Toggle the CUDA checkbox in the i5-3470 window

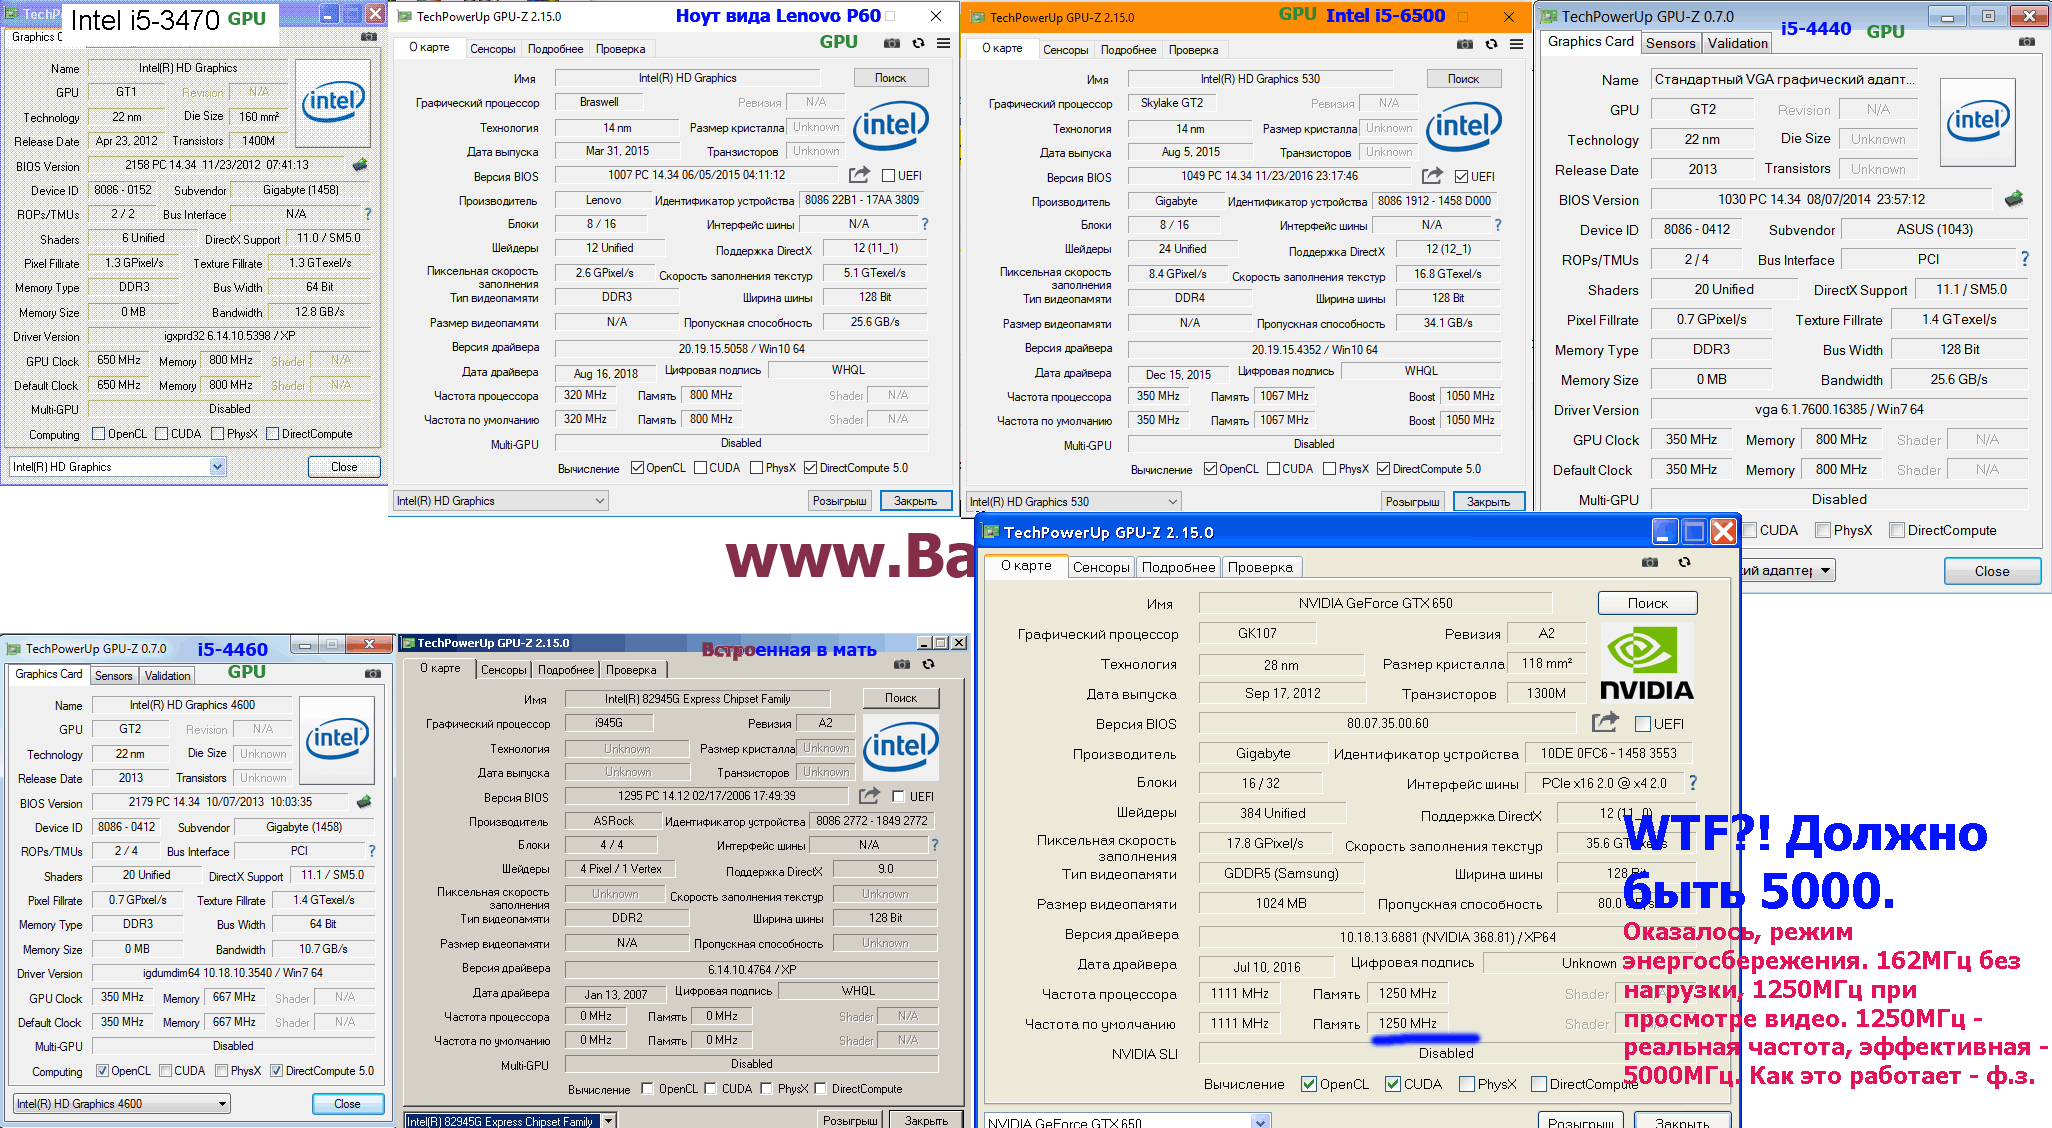162,434
